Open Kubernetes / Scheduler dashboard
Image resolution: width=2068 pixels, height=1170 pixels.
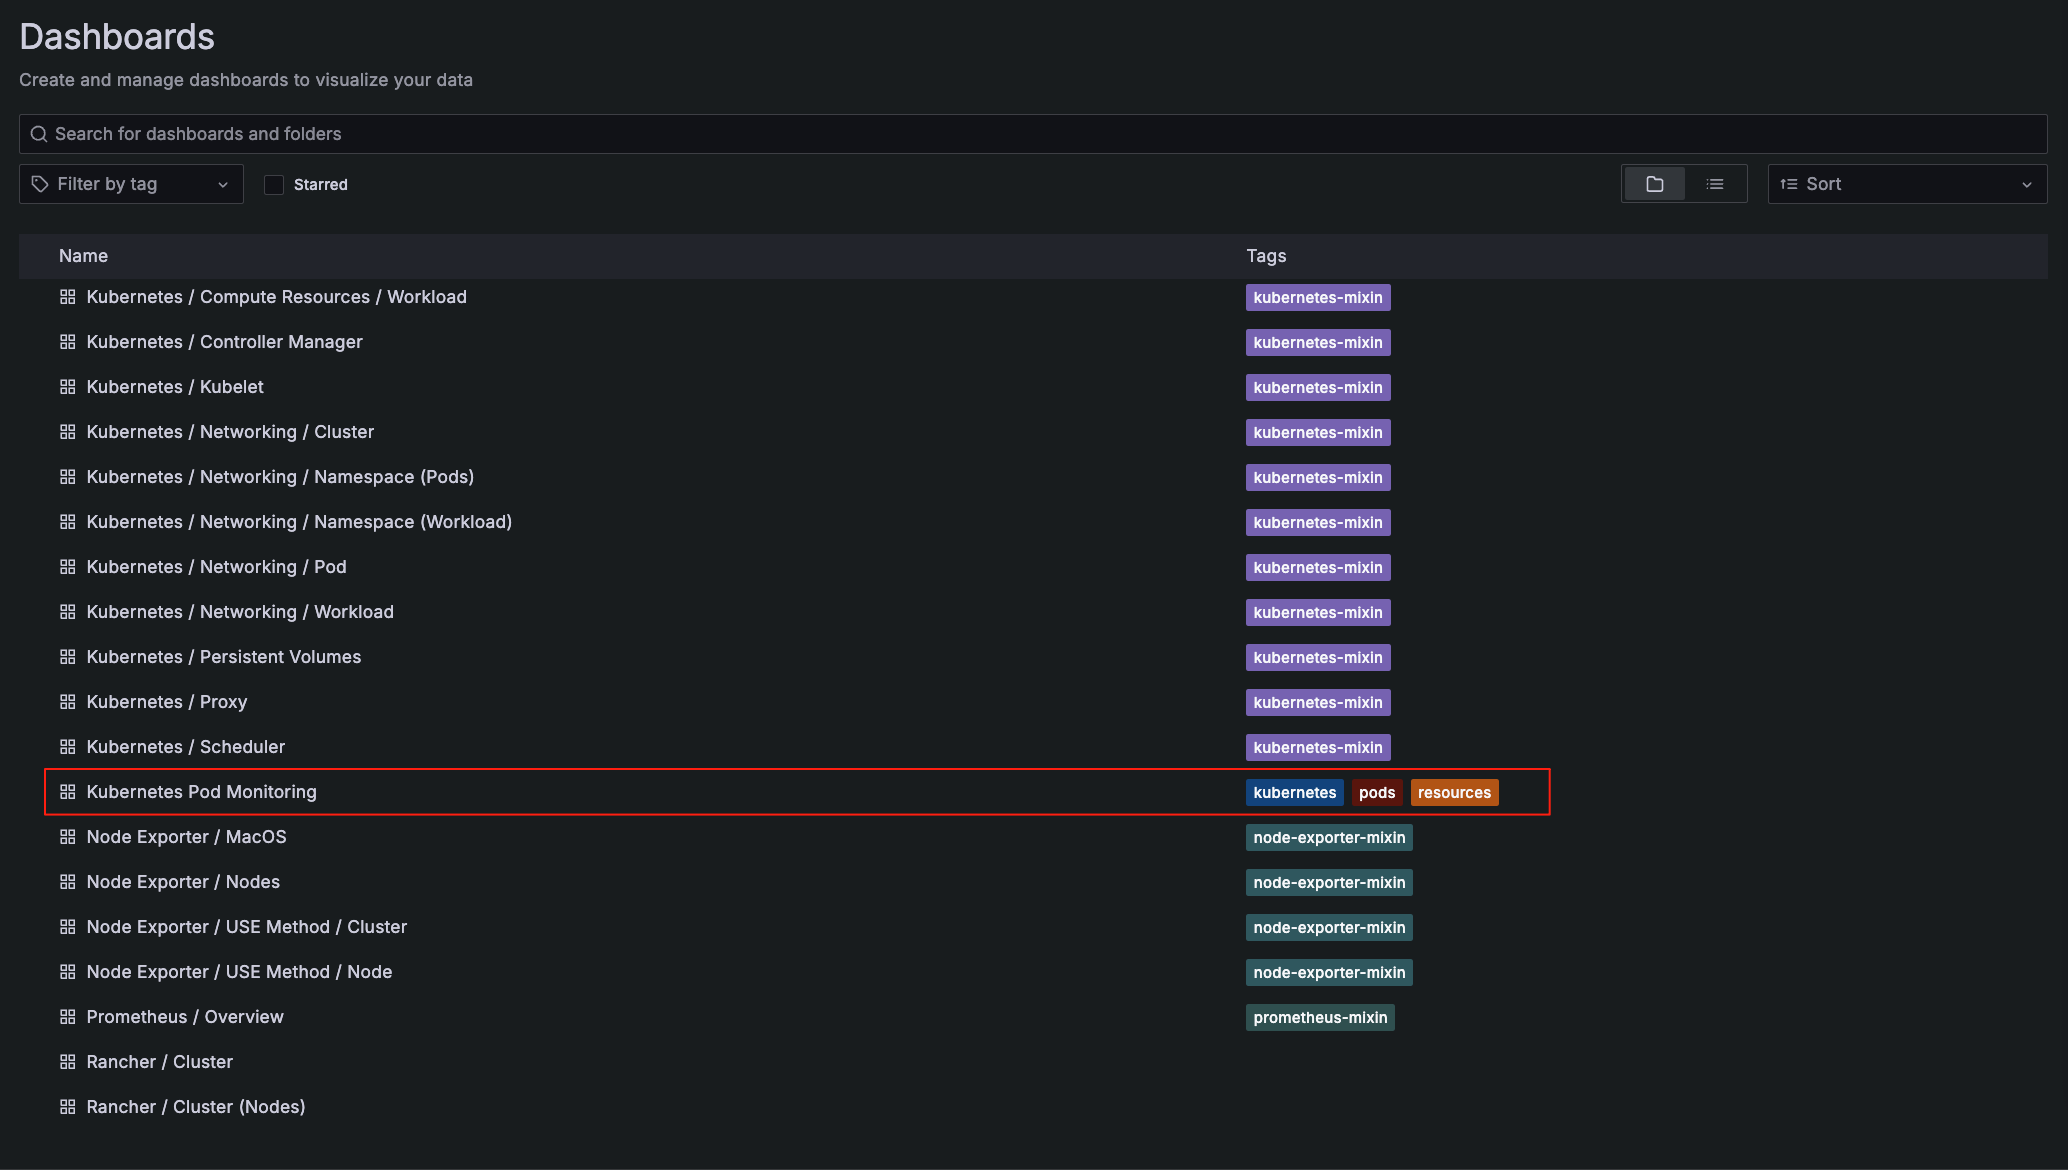(185, 747)
